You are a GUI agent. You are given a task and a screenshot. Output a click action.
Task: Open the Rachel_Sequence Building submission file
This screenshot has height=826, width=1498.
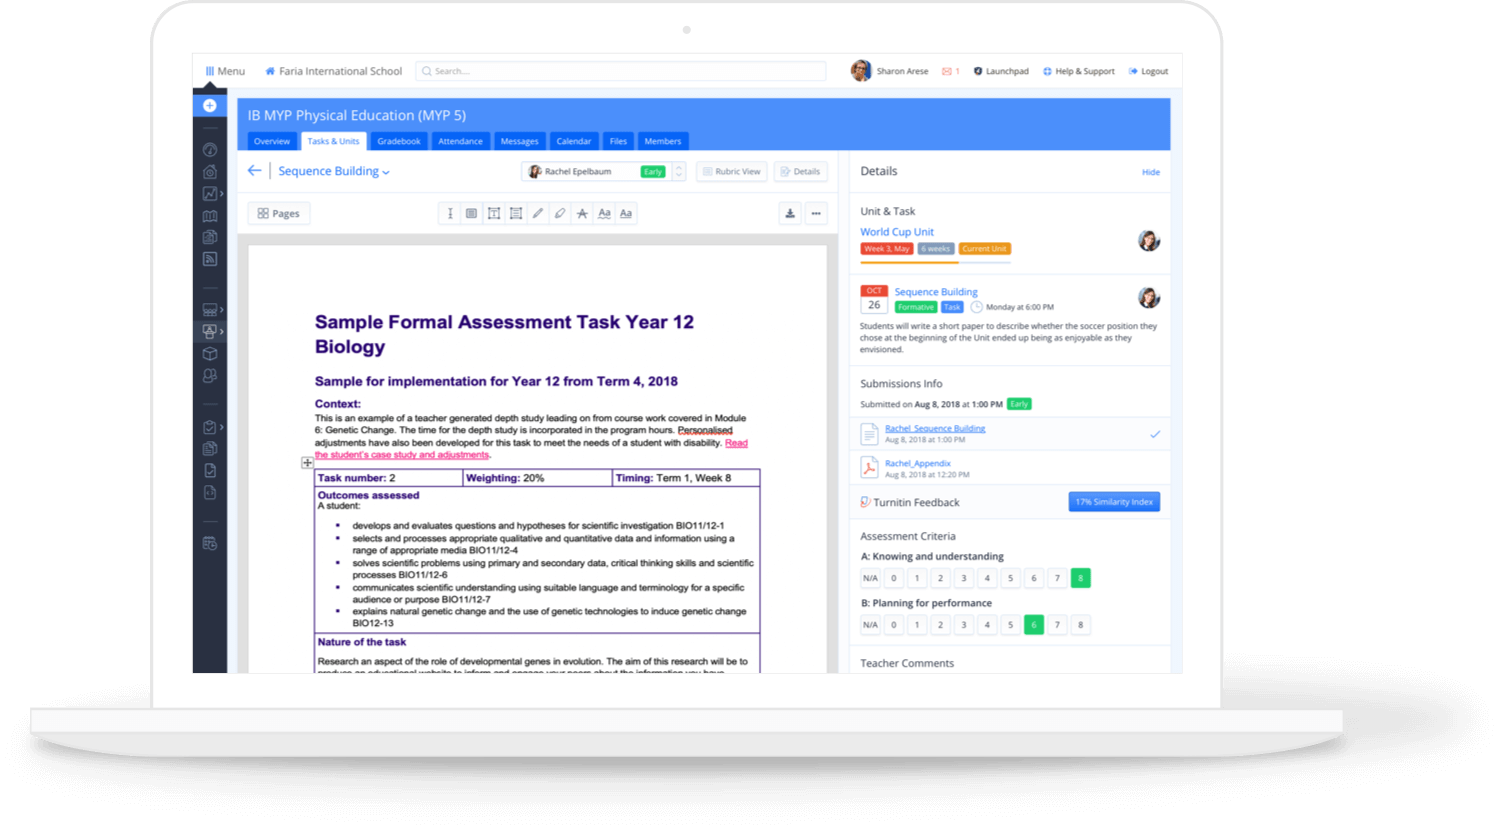click(935, 428)
